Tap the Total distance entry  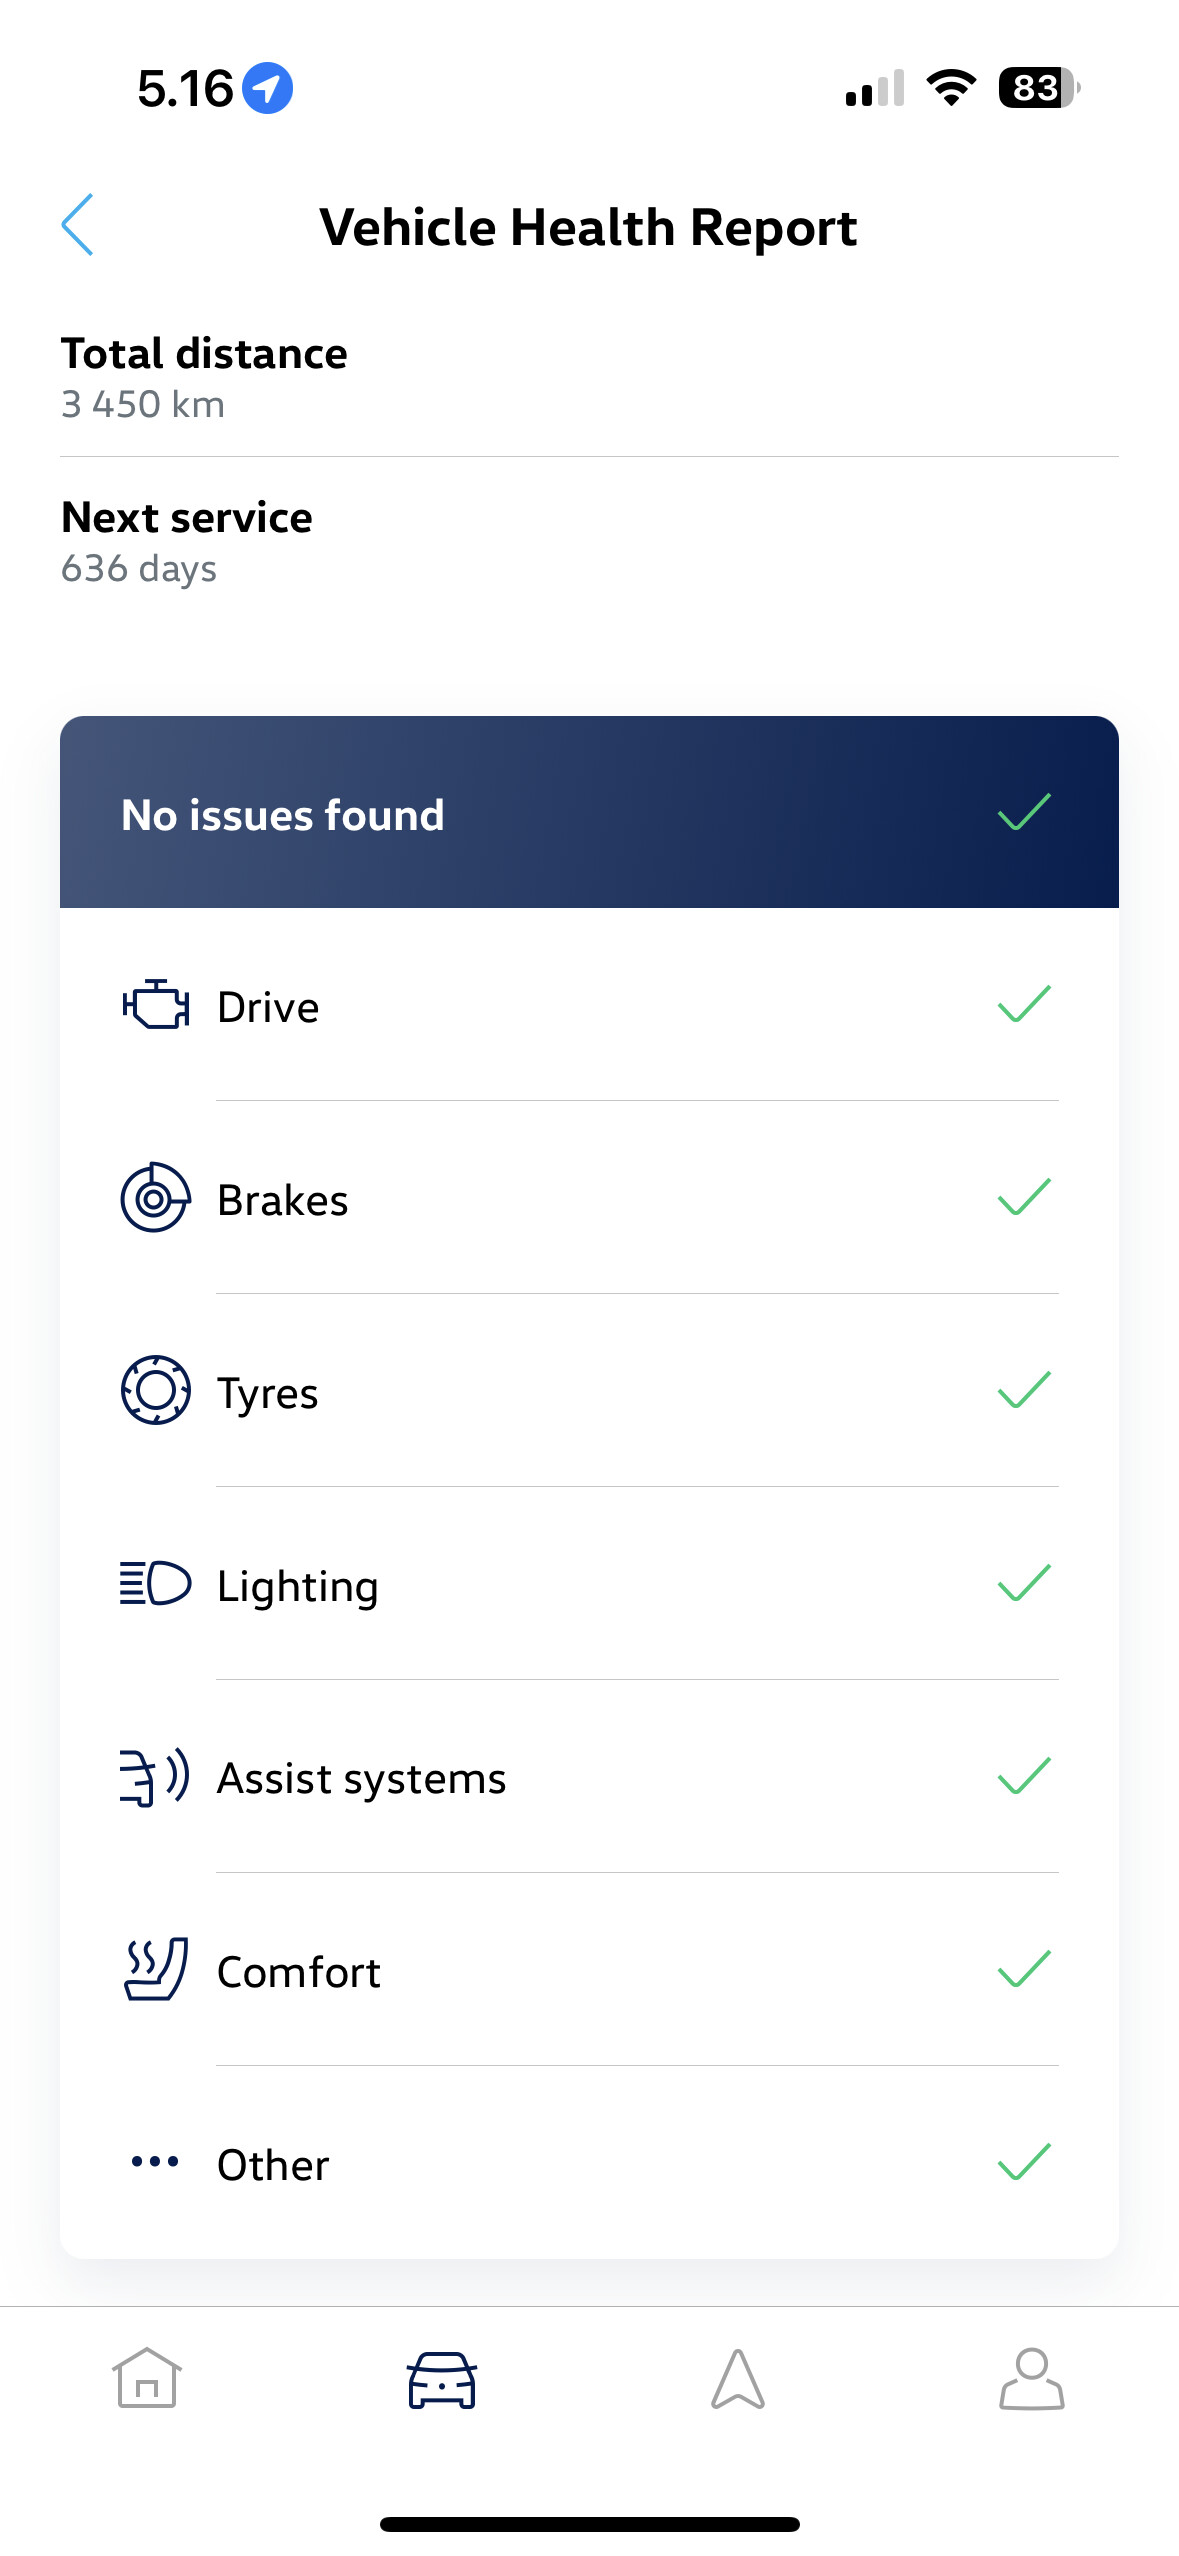point(589,378)
